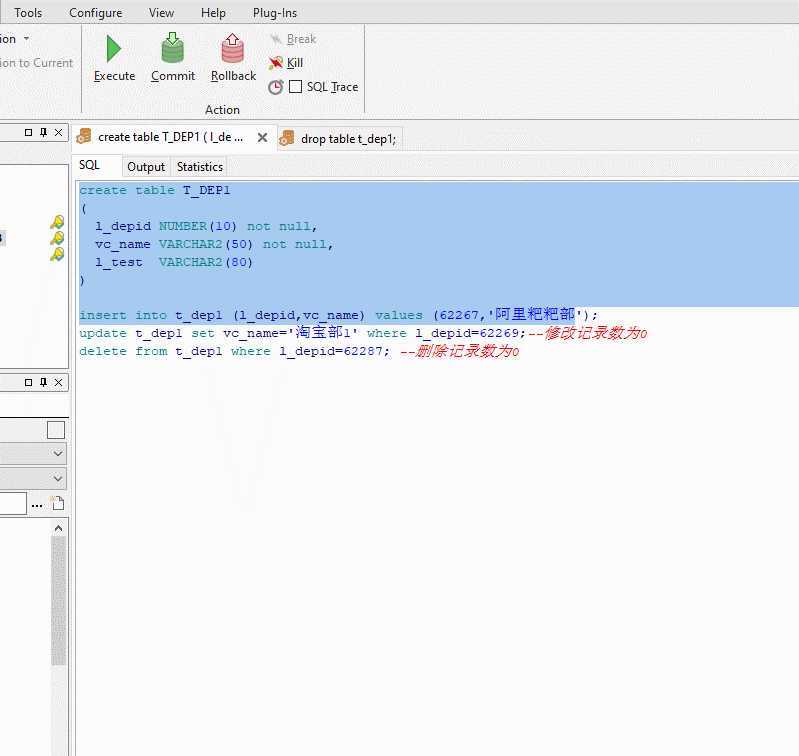Click the greyed Break button
Viewport: 799px width, 756px height.
(x=293, y=39)
